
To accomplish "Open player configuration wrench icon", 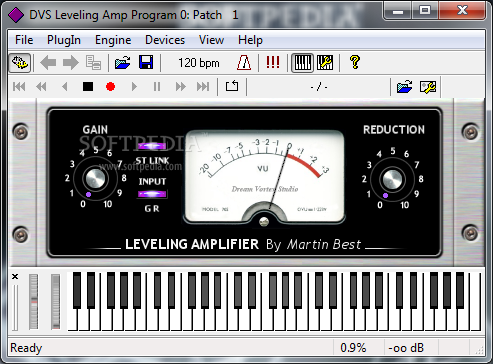I will (428, 87).
